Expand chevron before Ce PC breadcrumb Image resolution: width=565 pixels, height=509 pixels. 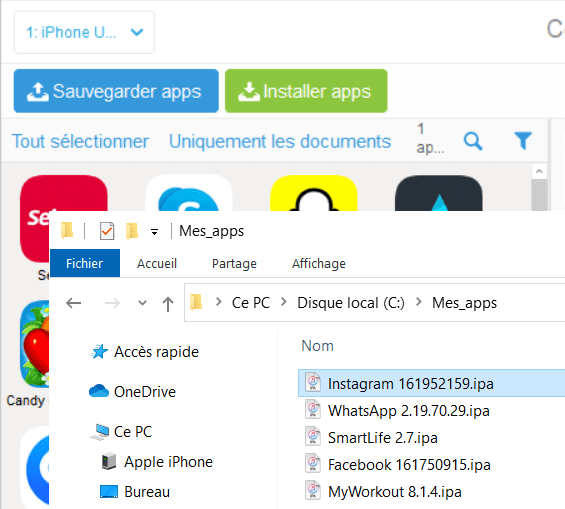pyautogui.click(x=218, y=302)
